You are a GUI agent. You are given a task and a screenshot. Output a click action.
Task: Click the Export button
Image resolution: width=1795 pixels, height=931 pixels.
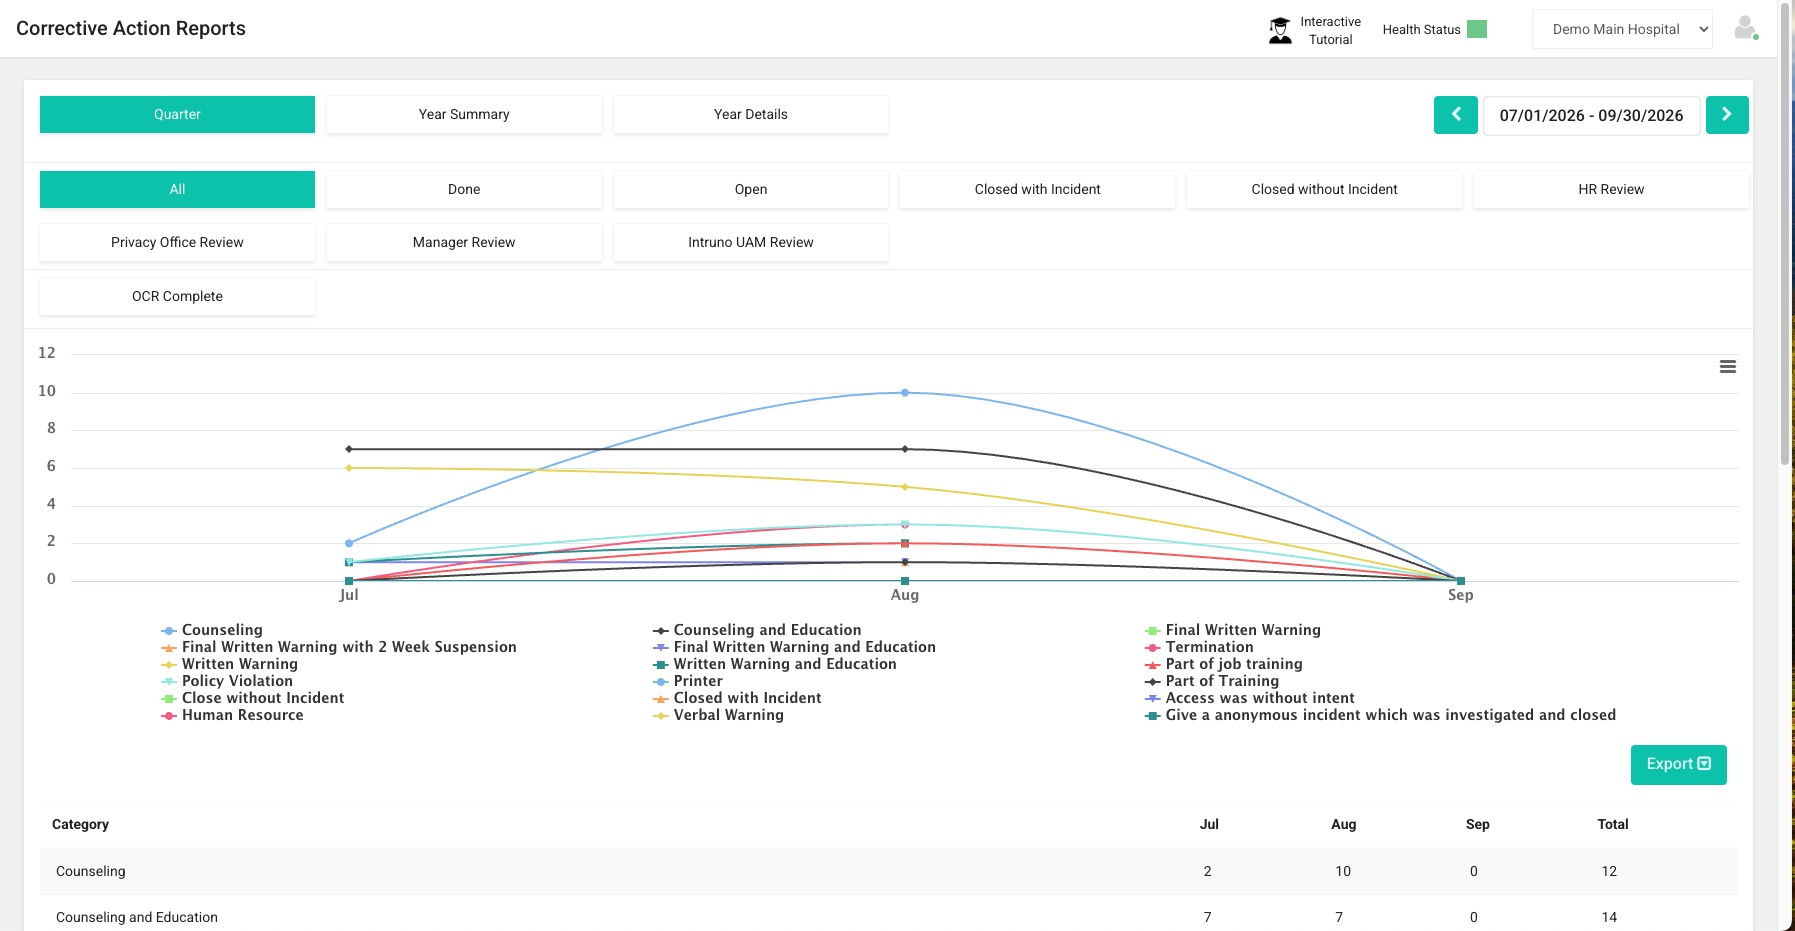click(1678, 764)
